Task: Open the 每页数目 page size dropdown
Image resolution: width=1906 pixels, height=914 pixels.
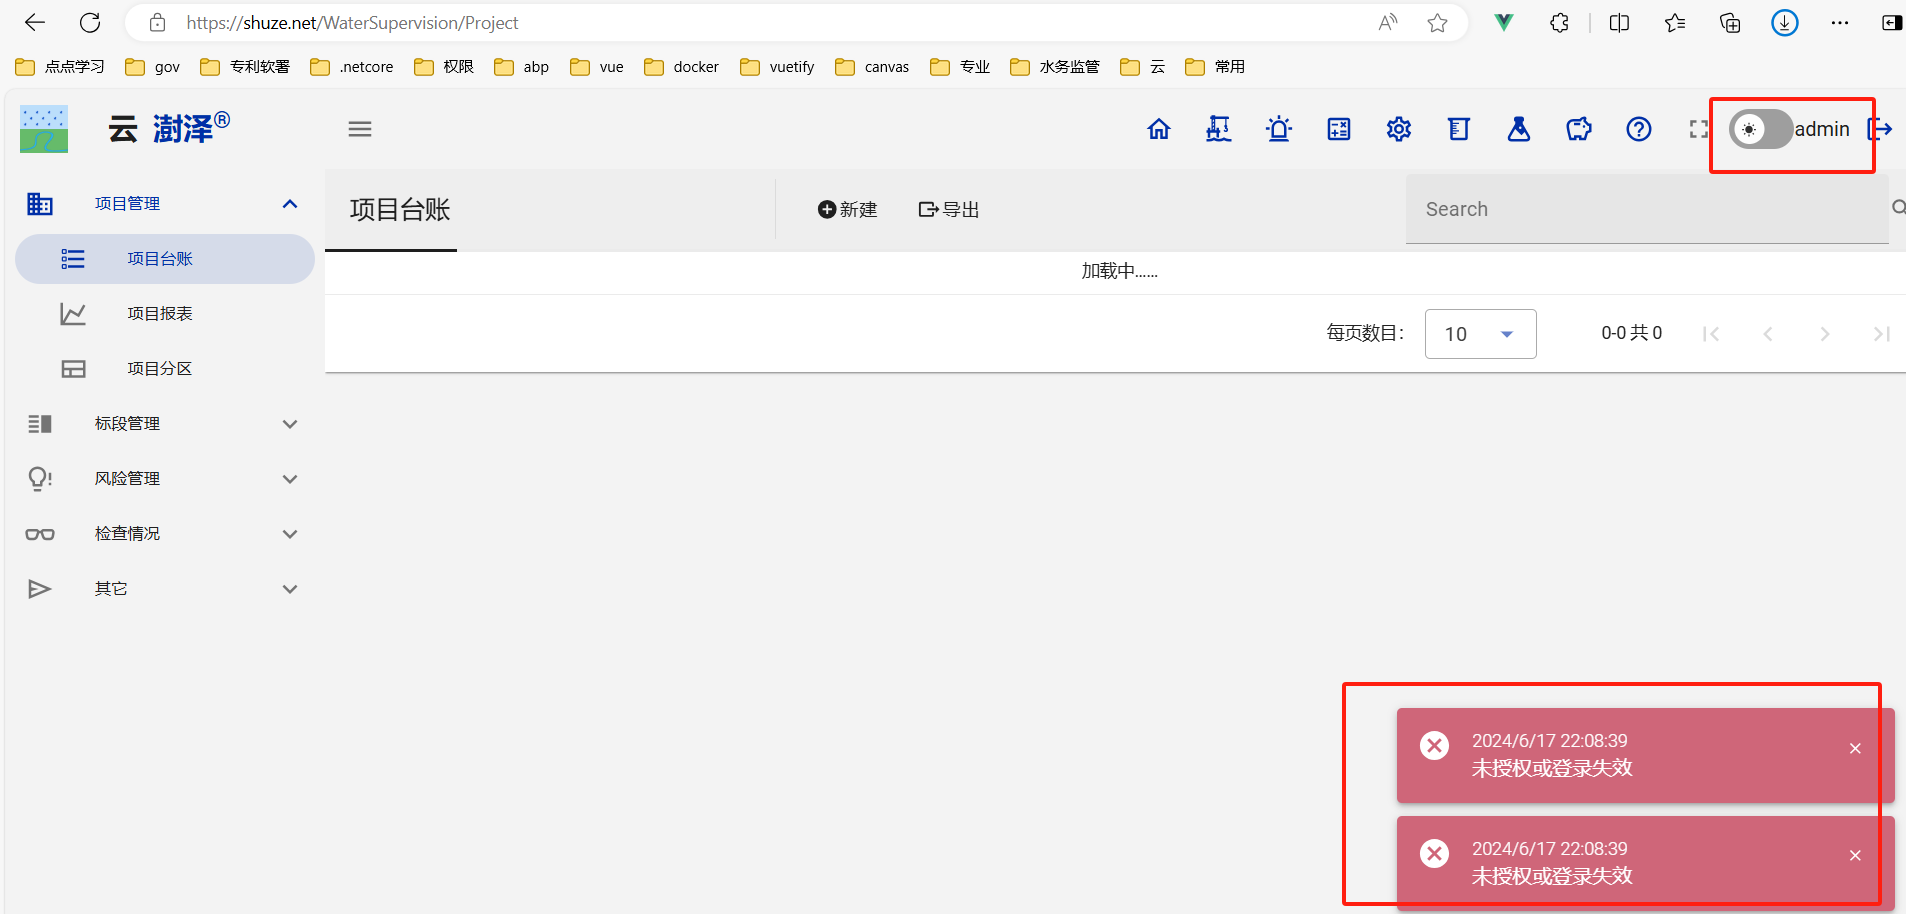Action: tap(1480, 334)
